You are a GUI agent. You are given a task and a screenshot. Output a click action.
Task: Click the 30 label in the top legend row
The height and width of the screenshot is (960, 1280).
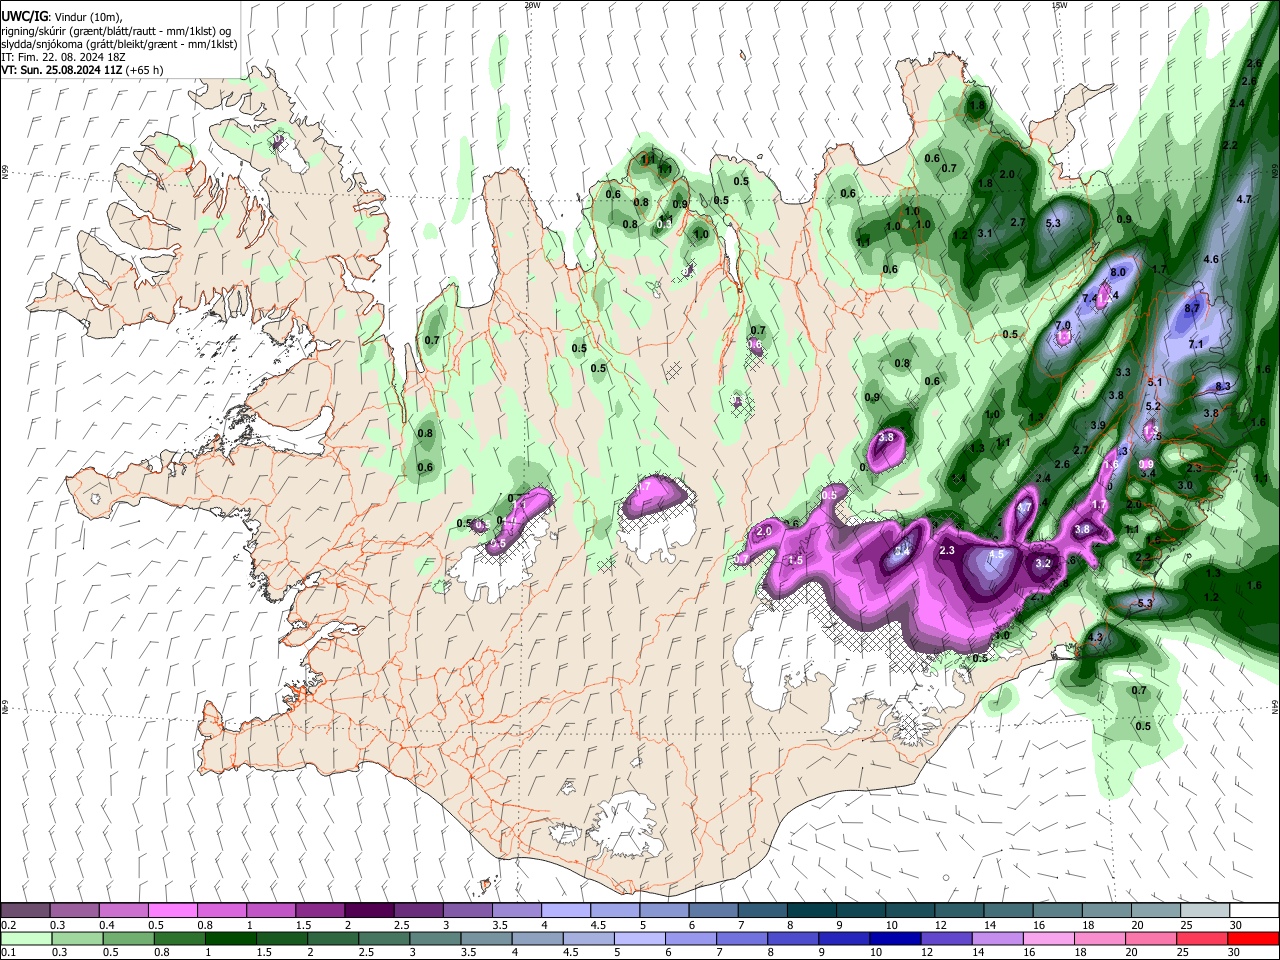[x=1236, y=925]
